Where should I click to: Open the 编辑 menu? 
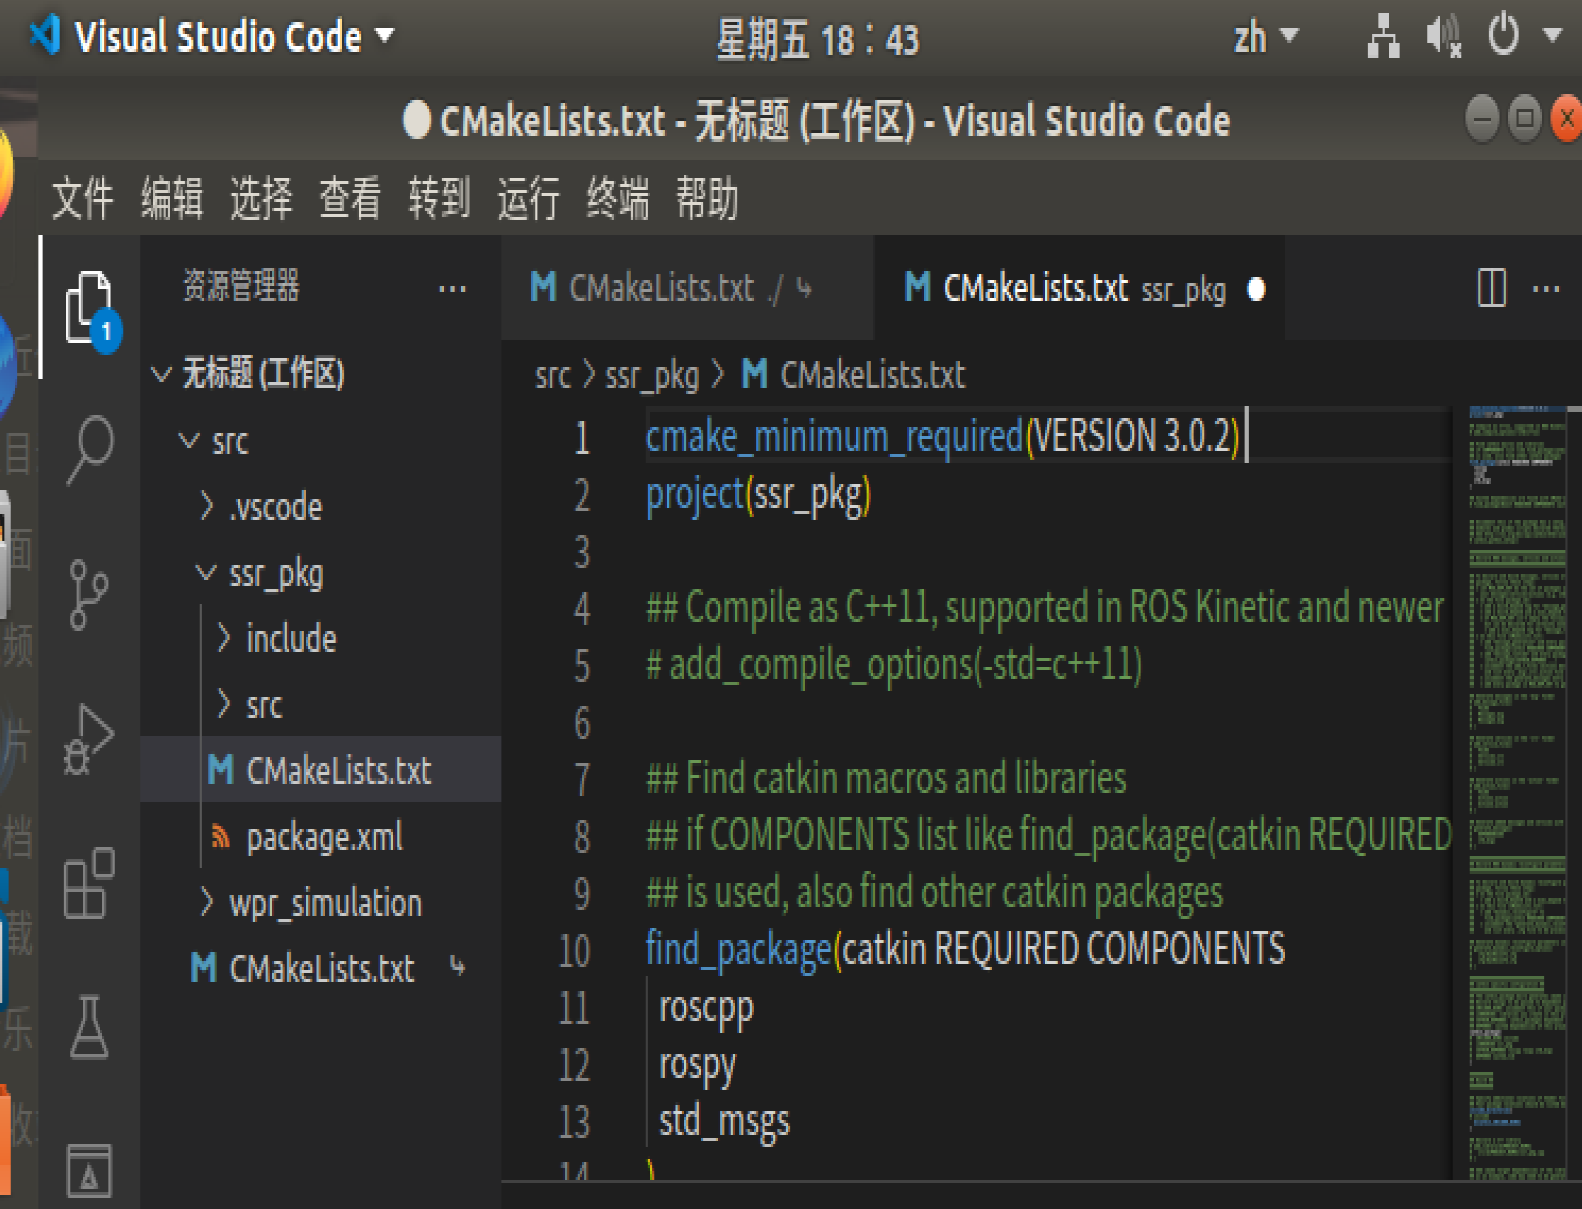click(172, 197)
